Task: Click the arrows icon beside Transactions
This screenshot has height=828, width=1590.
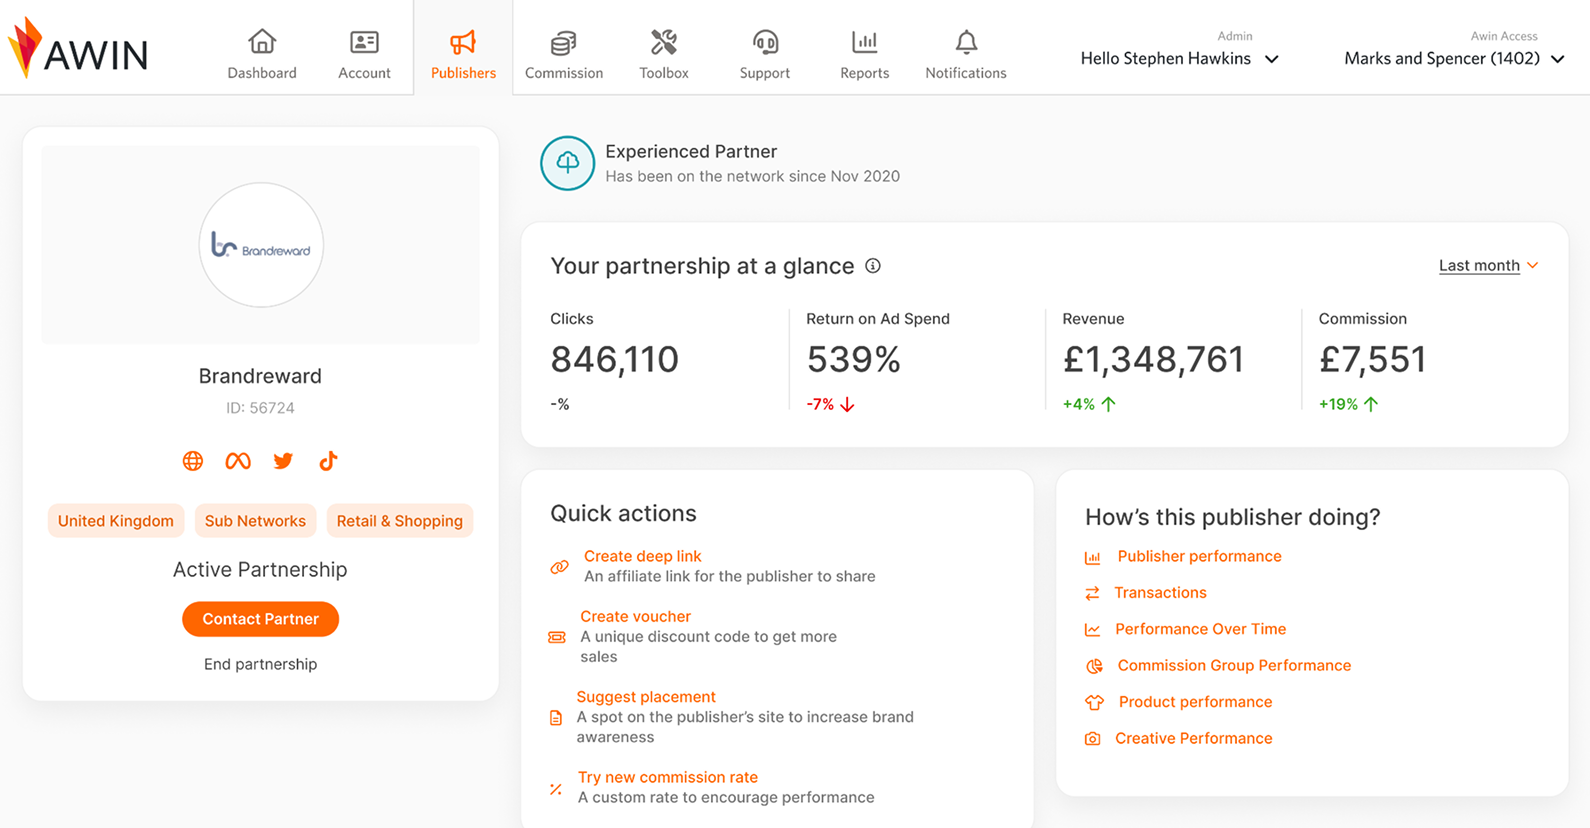Action: coord(1092,594)
